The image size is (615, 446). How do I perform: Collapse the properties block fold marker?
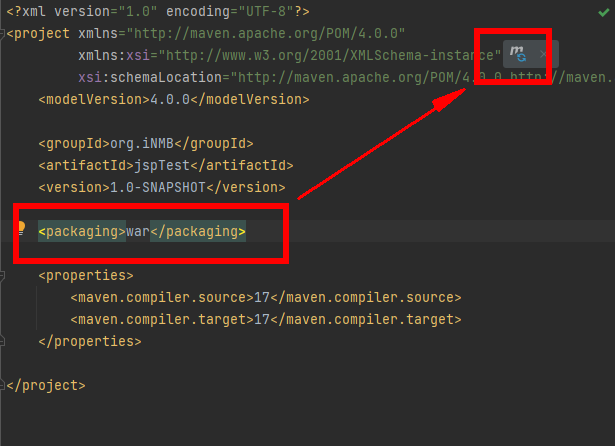(4, 275)
